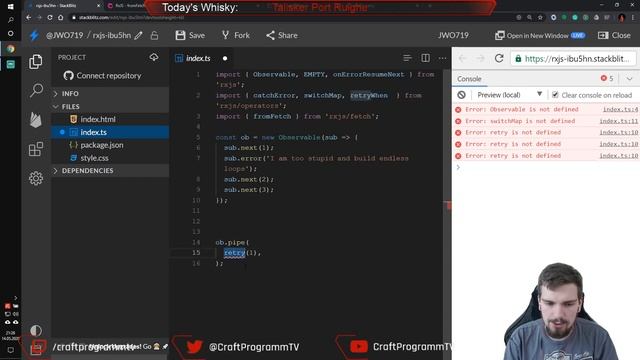Select the Console tab
Screen dimensions: 640x360
click(469, 79)
